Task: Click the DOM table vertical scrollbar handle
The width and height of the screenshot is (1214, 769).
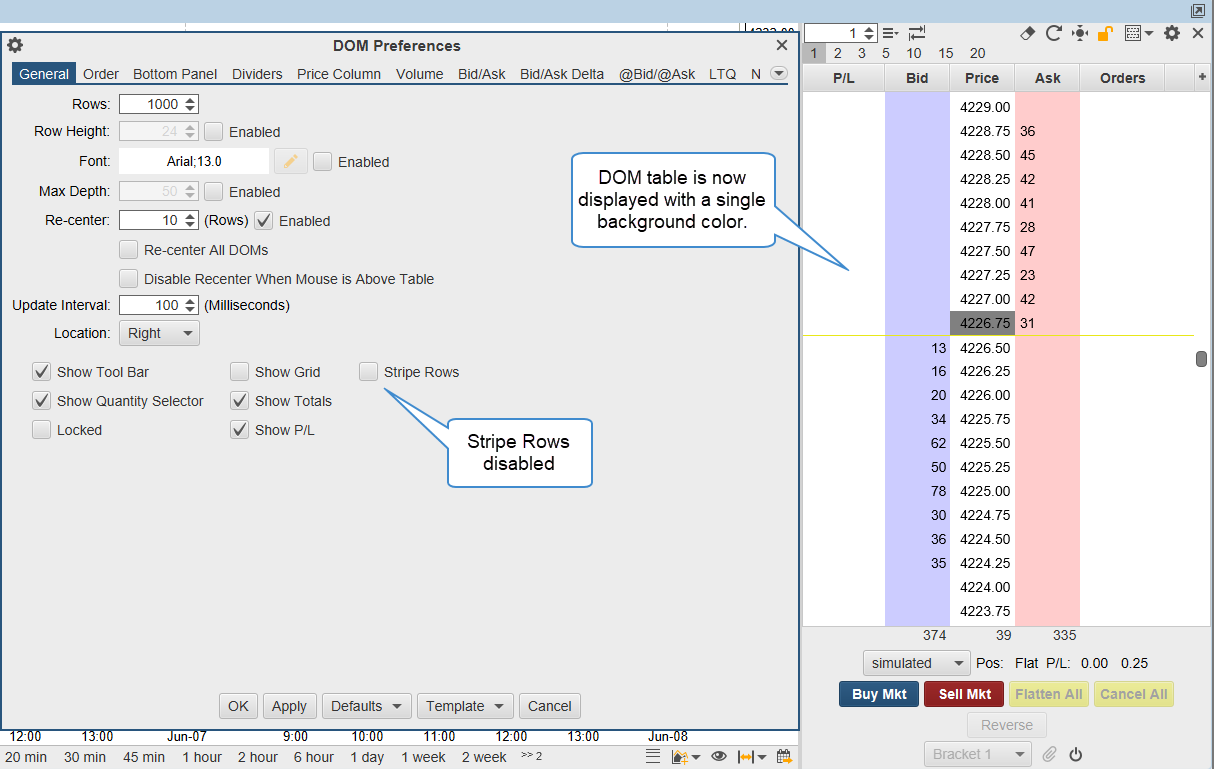Action: point(1201,359)
